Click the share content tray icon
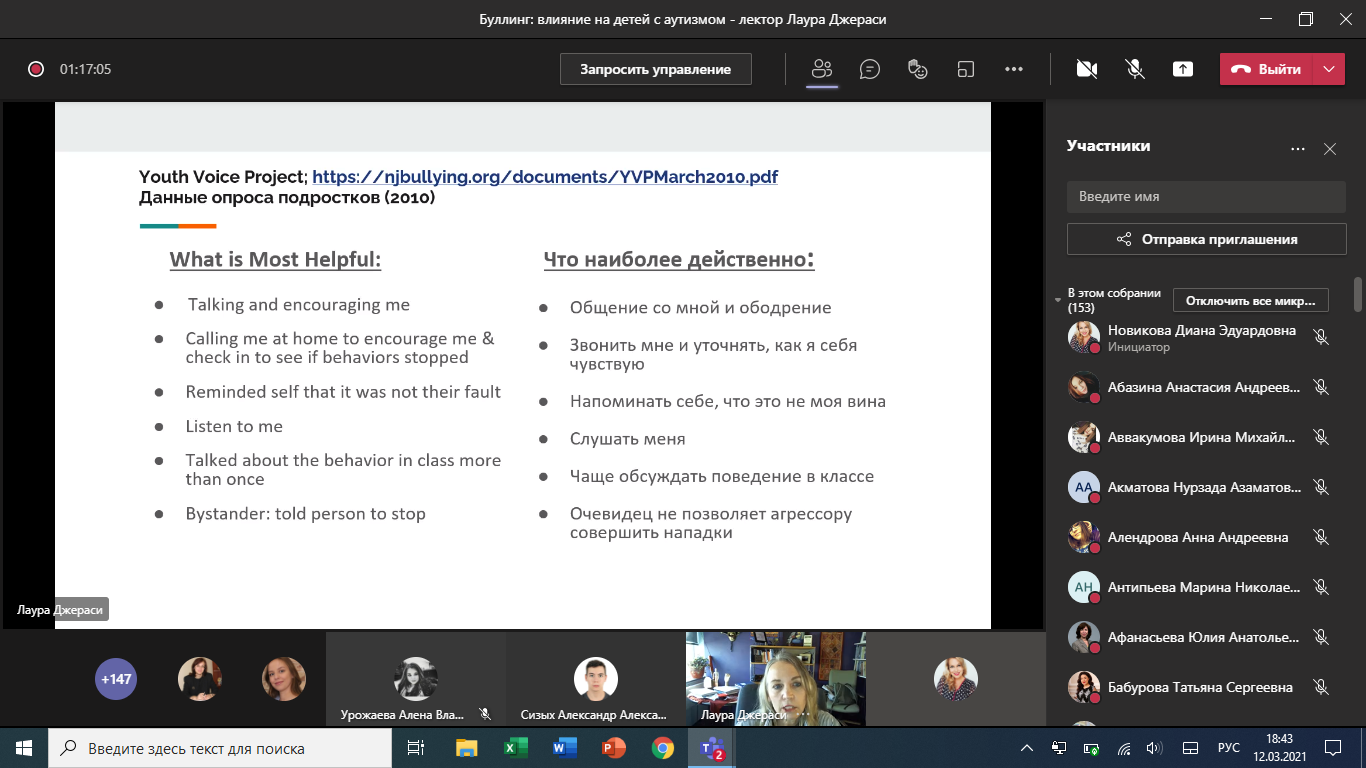This screenshot has width=1366, height=768. coord(1183,69)
